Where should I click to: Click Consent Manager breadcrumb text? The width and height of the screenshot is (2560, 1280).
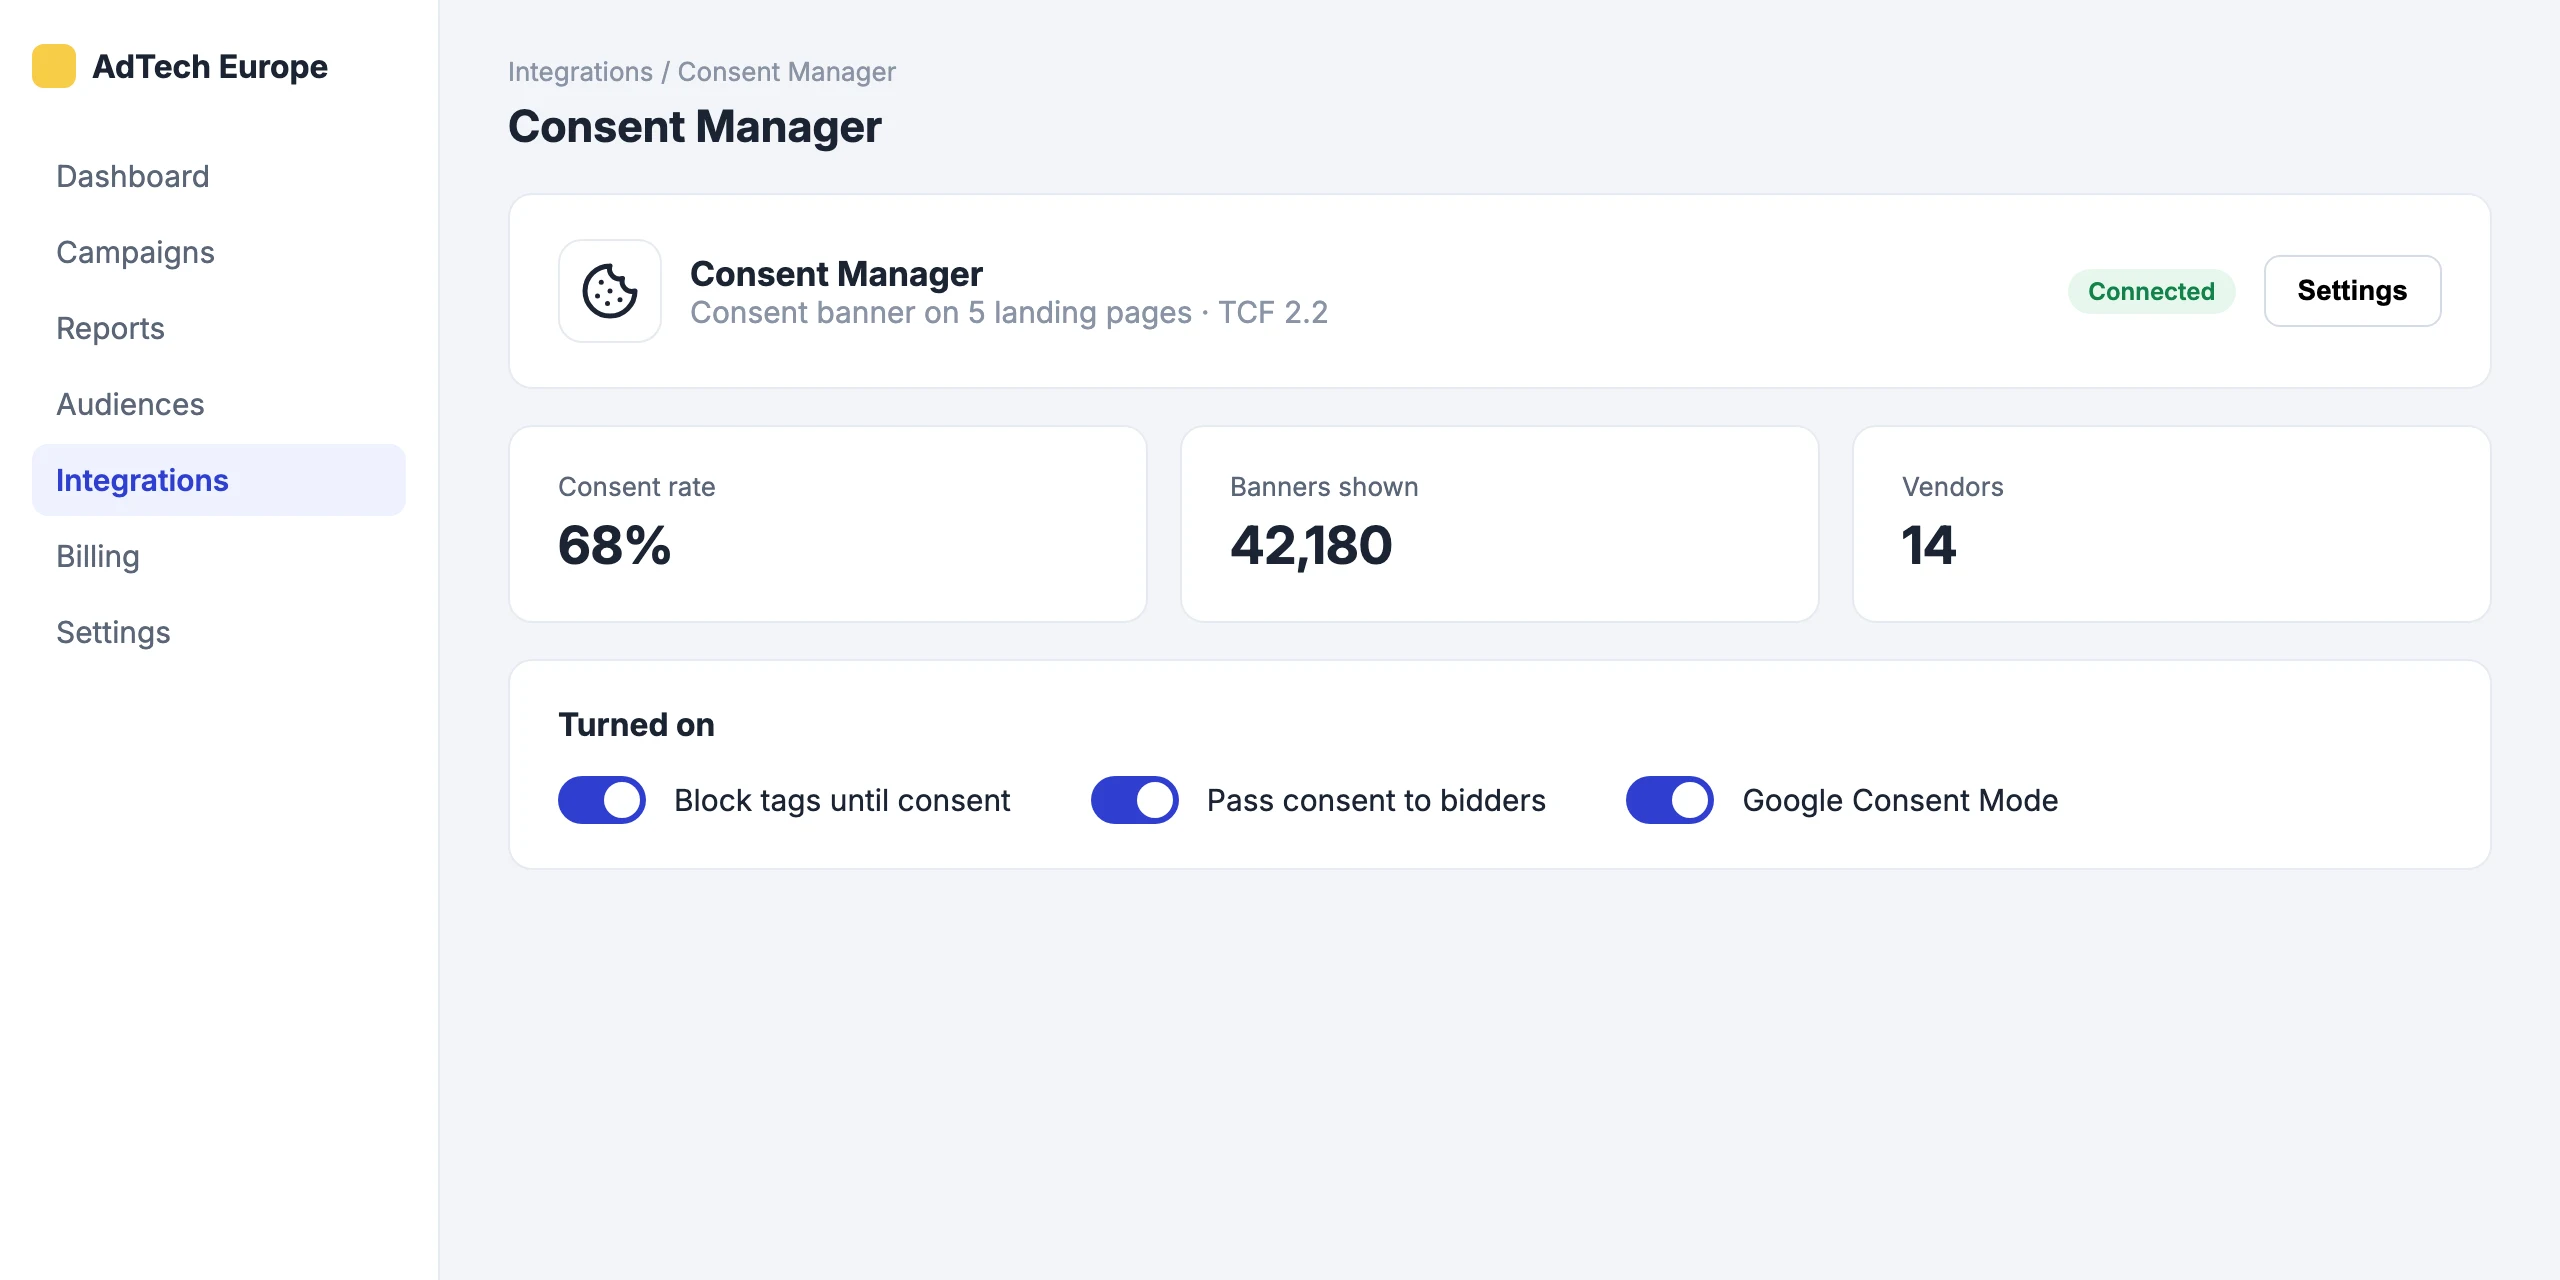coord(786,72)
